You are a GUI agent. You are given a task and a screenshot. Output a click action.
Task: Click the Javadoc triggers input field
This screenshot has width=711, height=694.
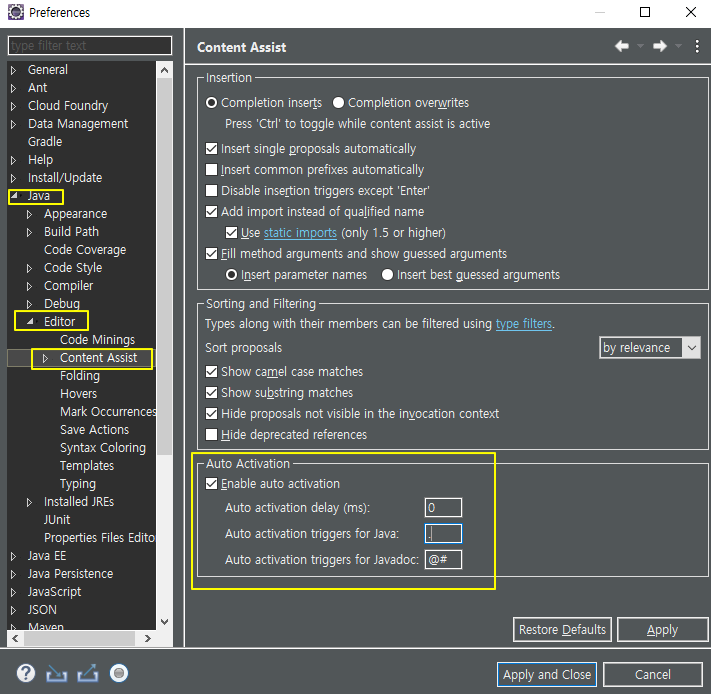[443, 559]
